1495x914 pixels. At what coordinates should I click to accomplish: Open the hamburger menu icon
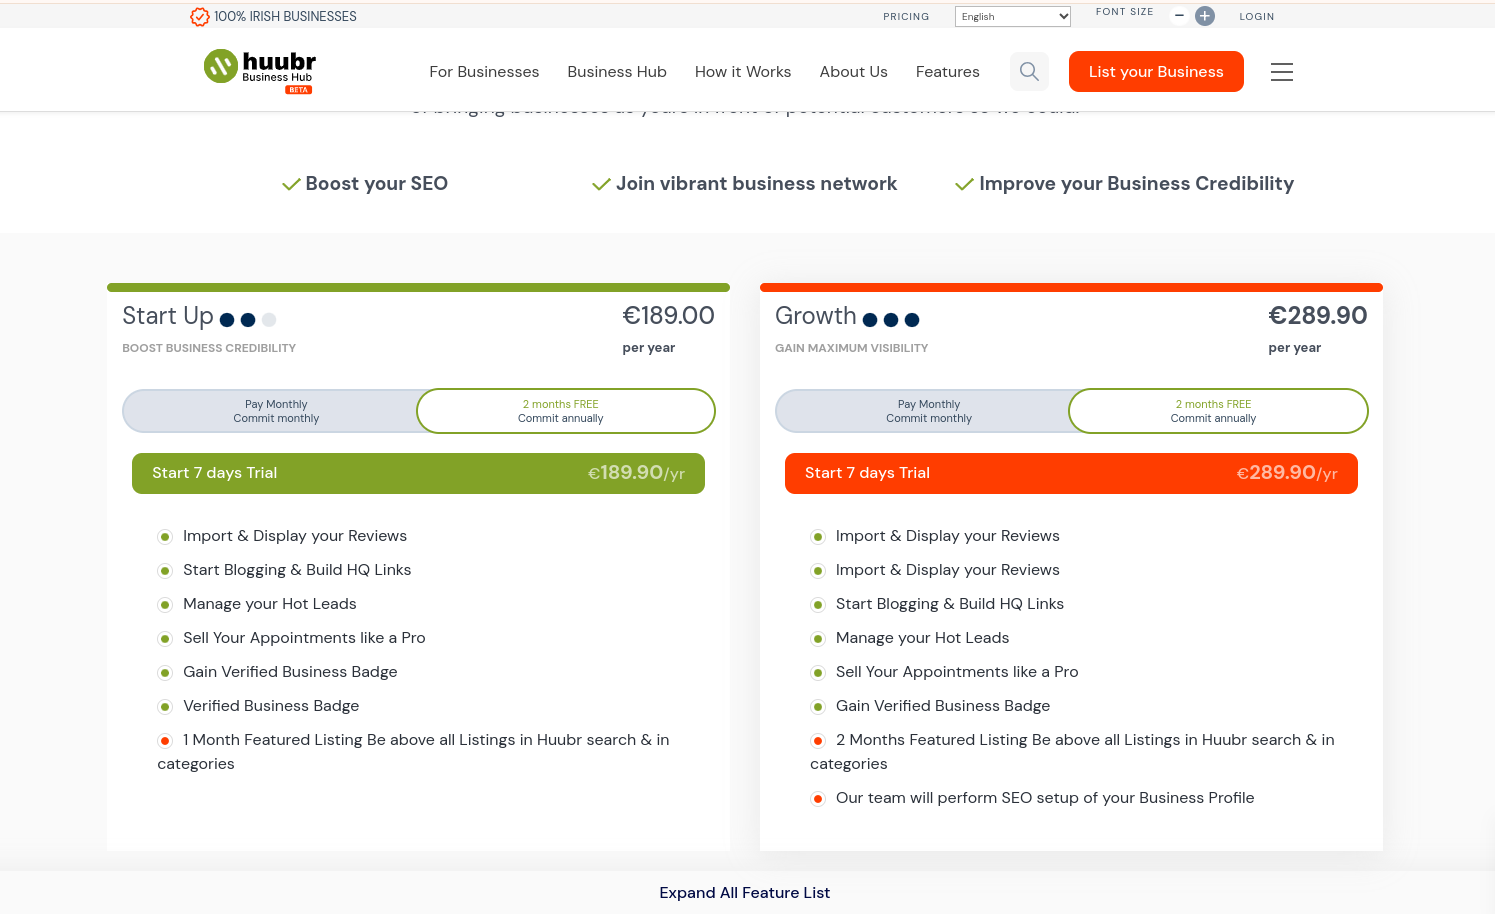pos(1282,72)
